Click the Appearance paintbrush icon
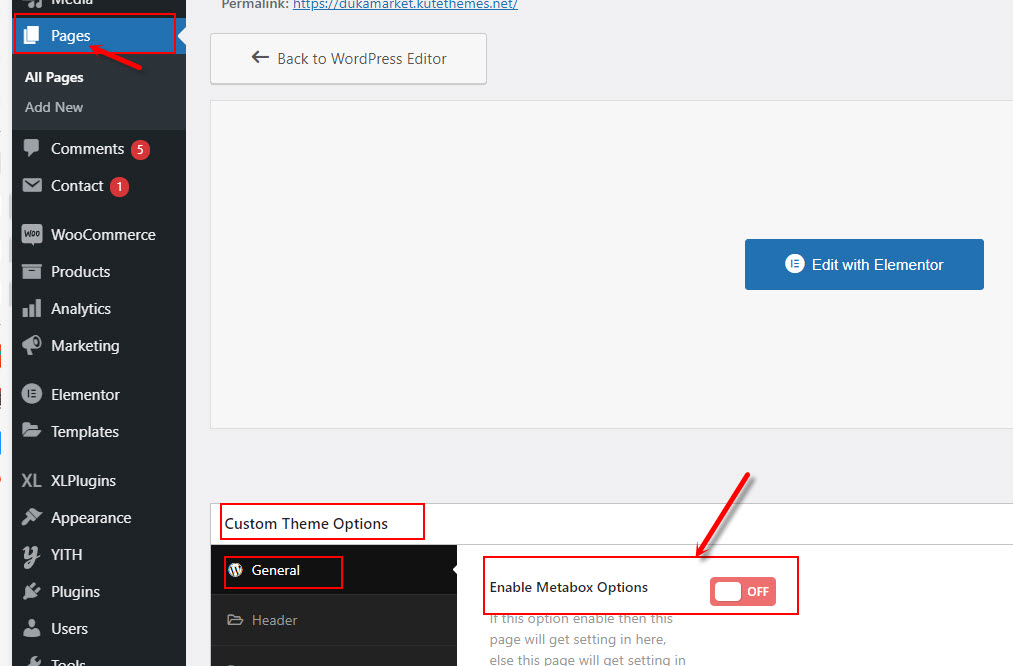 coord(32,517)
